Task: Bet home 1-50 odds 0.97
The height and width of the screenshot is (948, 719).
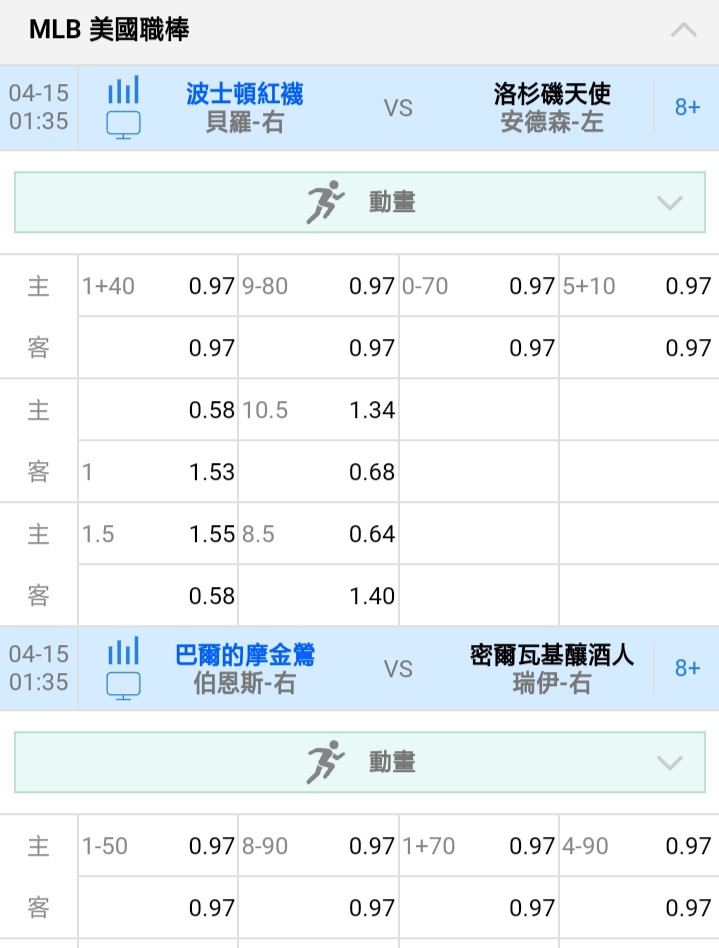Action: (x=158, y=846)
